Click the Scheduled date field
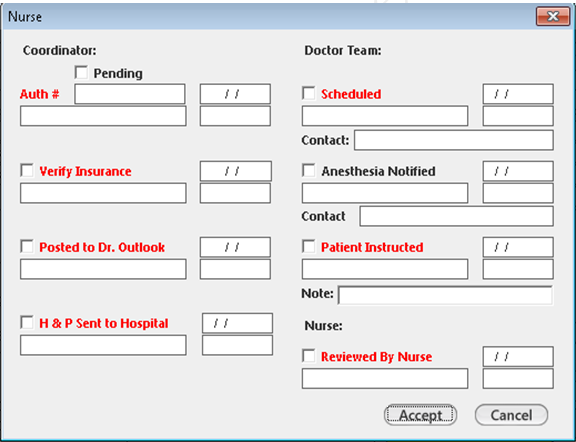 click(x=518, y=94)
